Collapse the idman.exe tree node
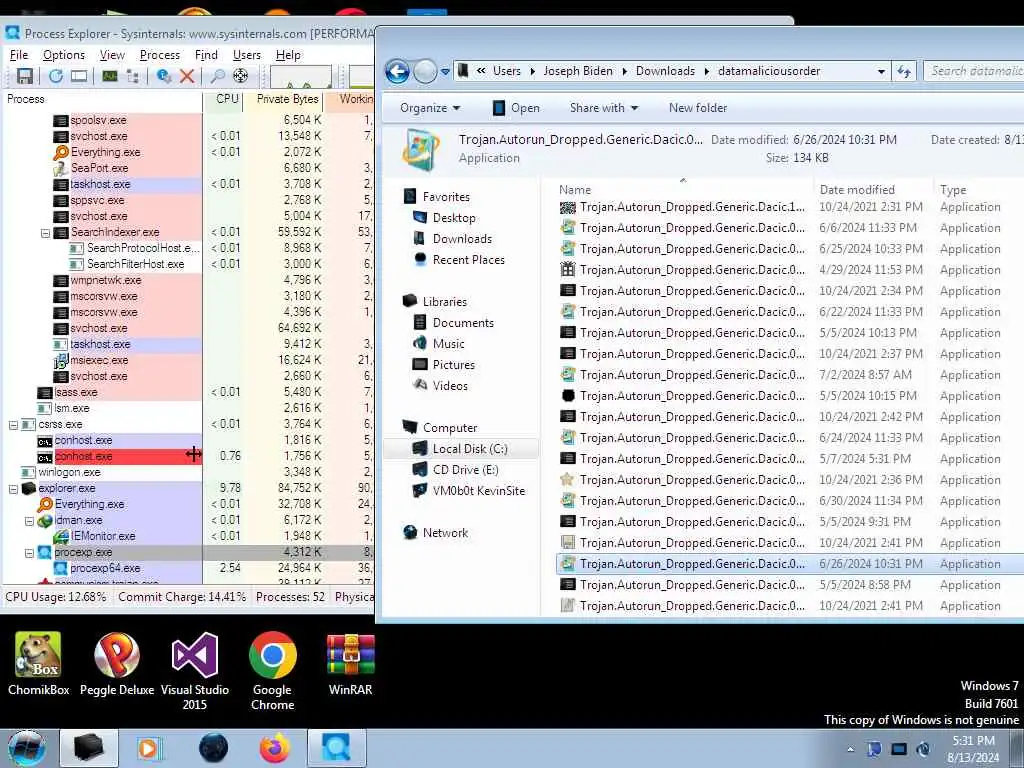The height and width of the screenshot is (768, 1024). coord(29,520)
